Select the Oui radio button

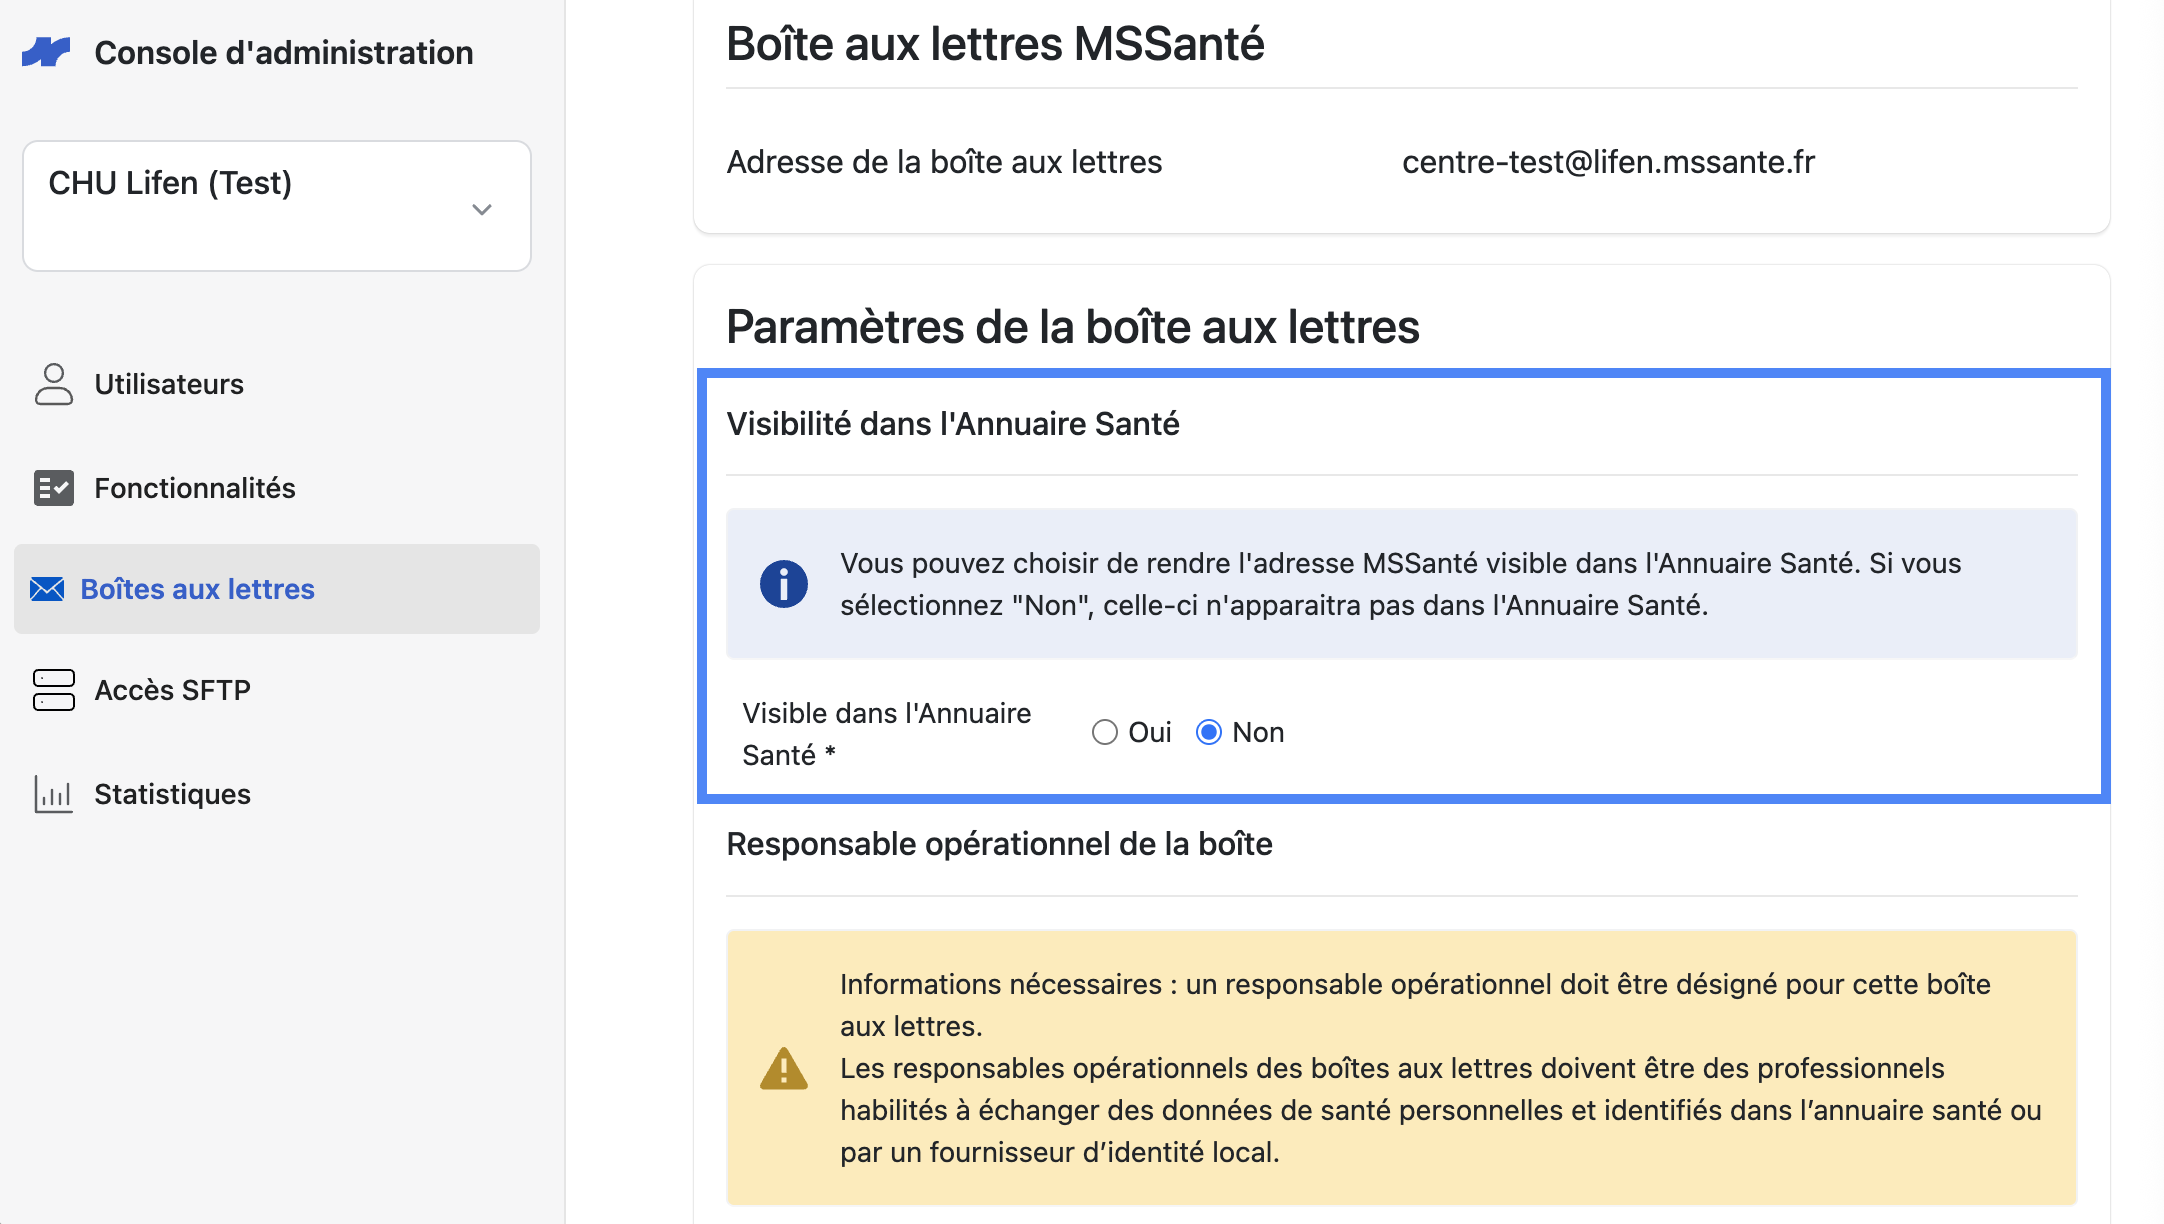coord(1105,732)
